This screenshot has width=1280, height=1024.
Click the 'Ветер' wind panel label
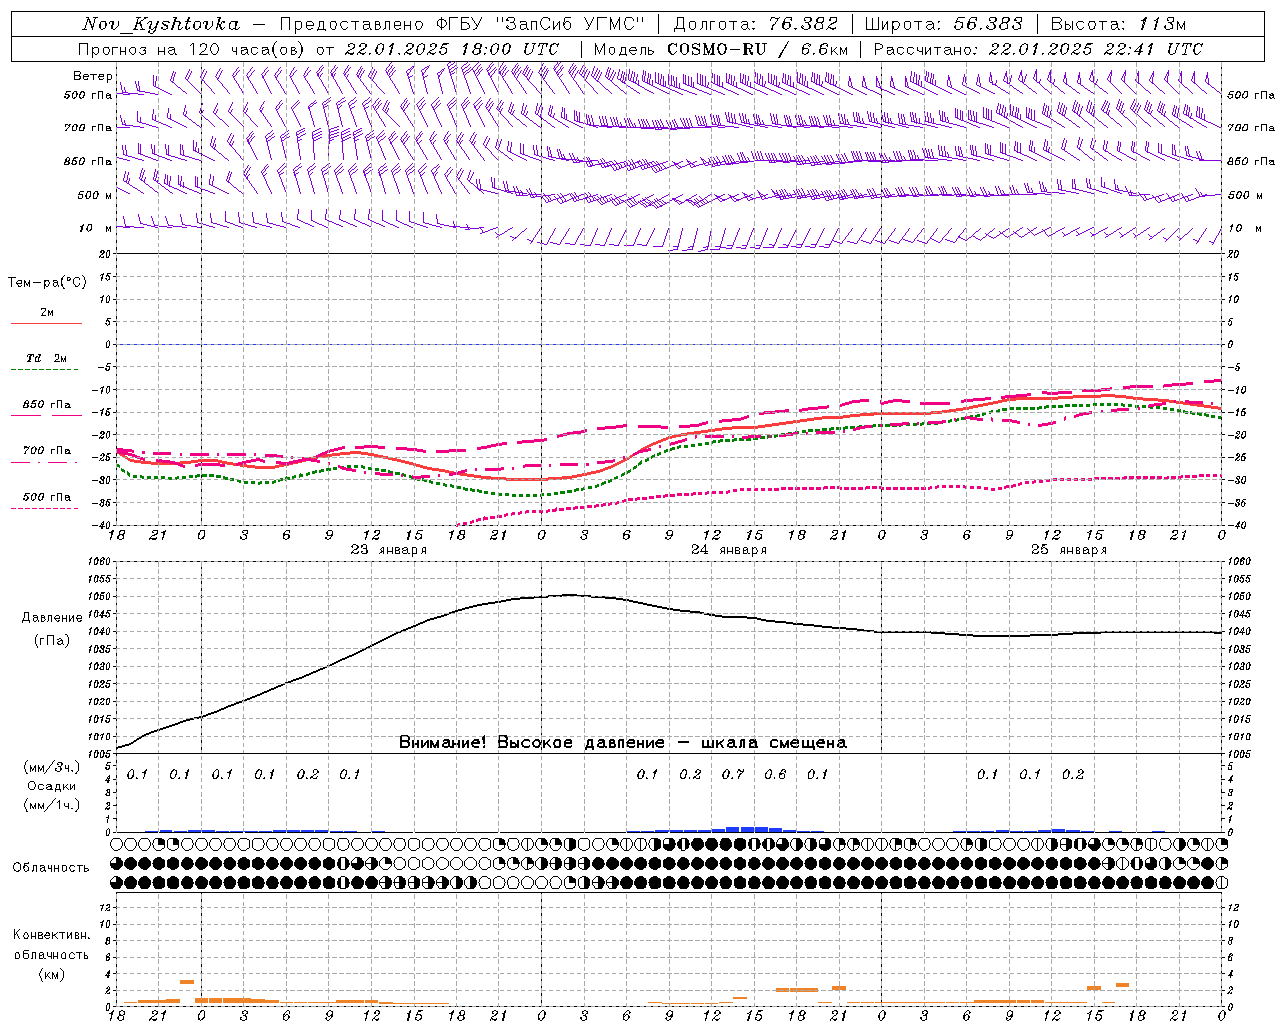click(92, 76)
